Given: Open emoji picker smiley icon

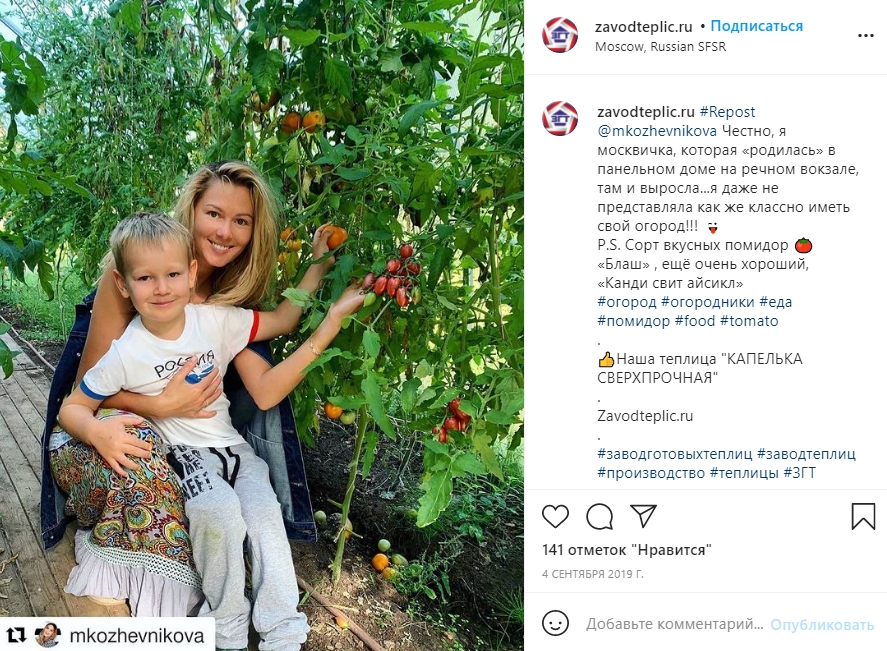Looking at the screenshot, I should pos(555,623).
